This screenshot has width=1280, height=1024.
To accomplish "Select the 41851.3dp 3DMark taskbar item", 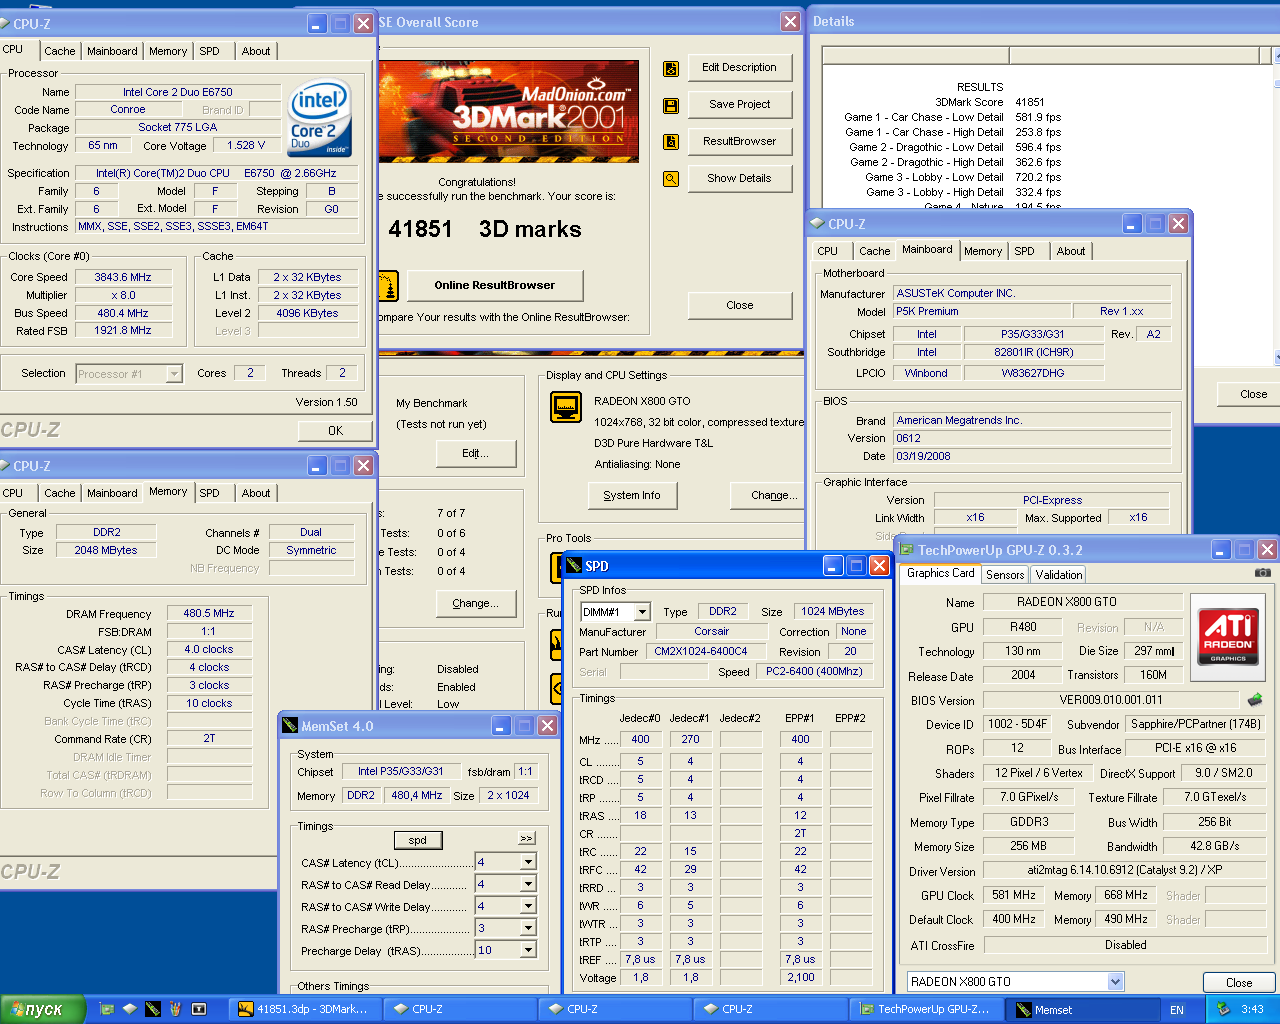I will pyautogui.click(x=304, y=1010).
